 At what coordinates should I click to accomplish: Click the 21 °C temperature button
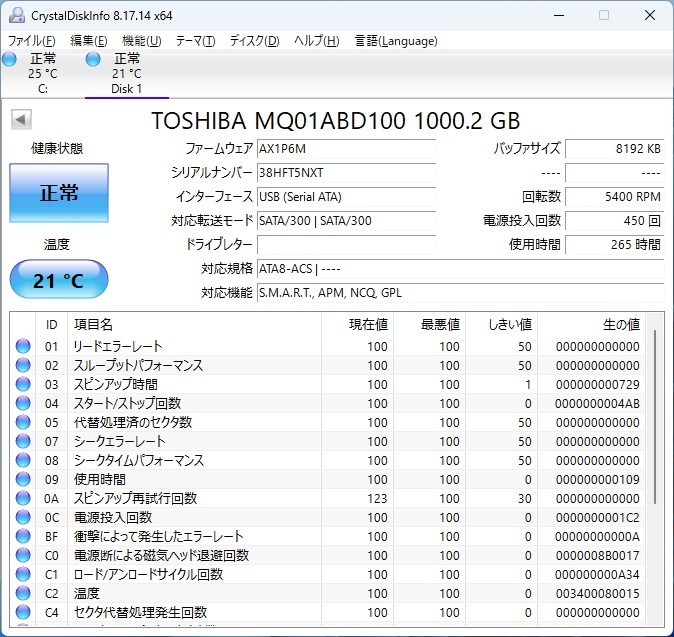point(59,280)
